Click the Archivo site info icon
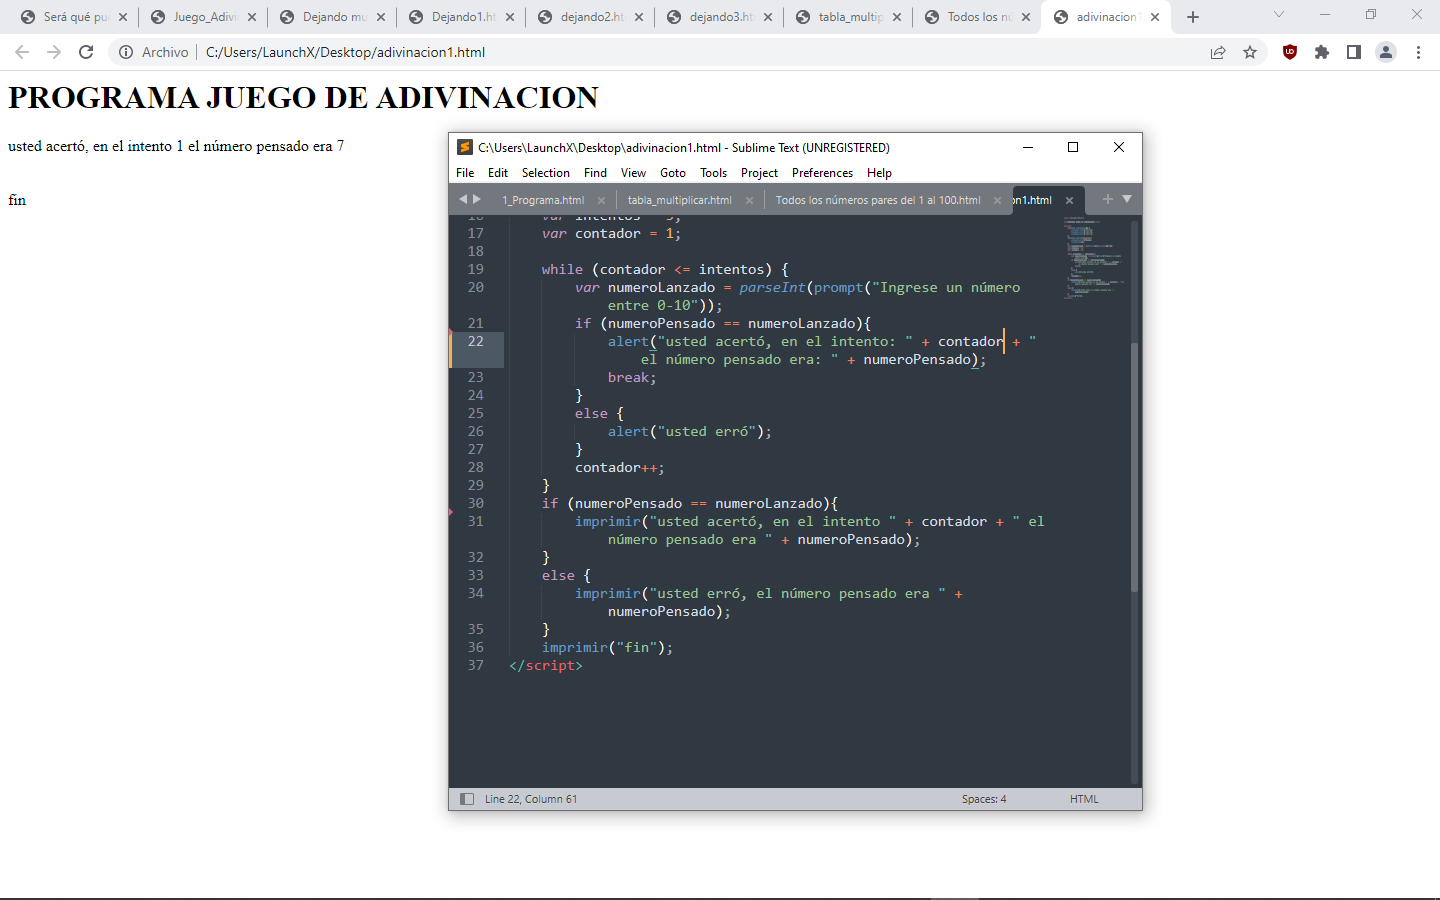 click(x=126, y=52)
